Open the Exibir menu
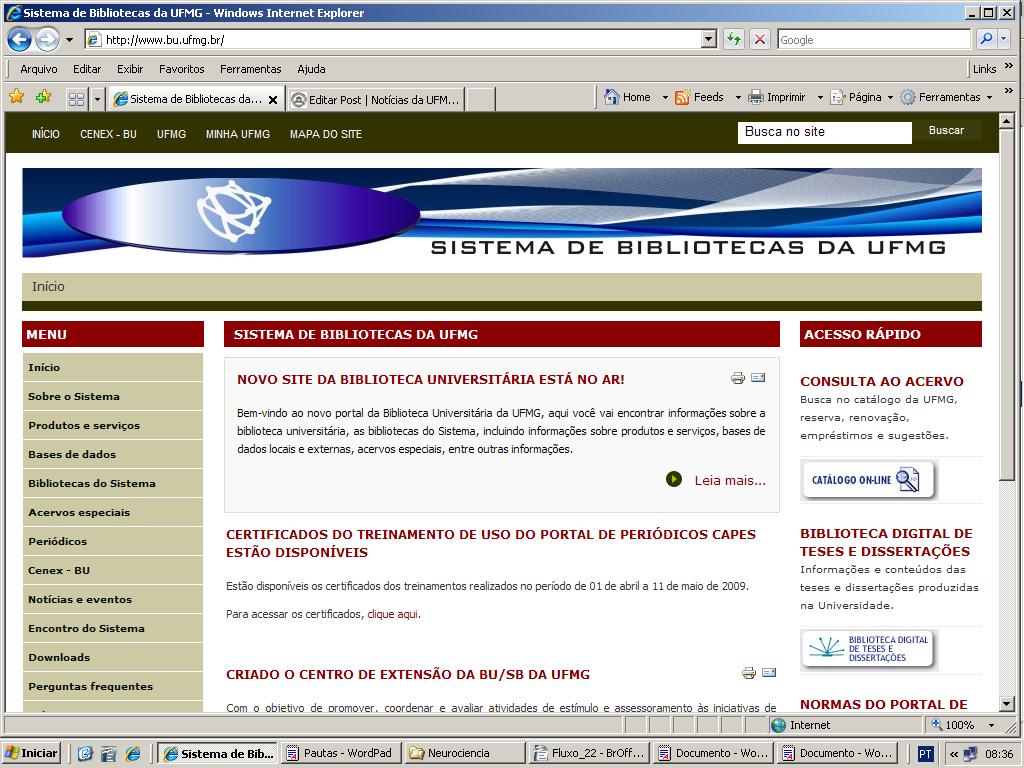The height and width of the screenshot is (768, 1024). (x=130, y=69)
